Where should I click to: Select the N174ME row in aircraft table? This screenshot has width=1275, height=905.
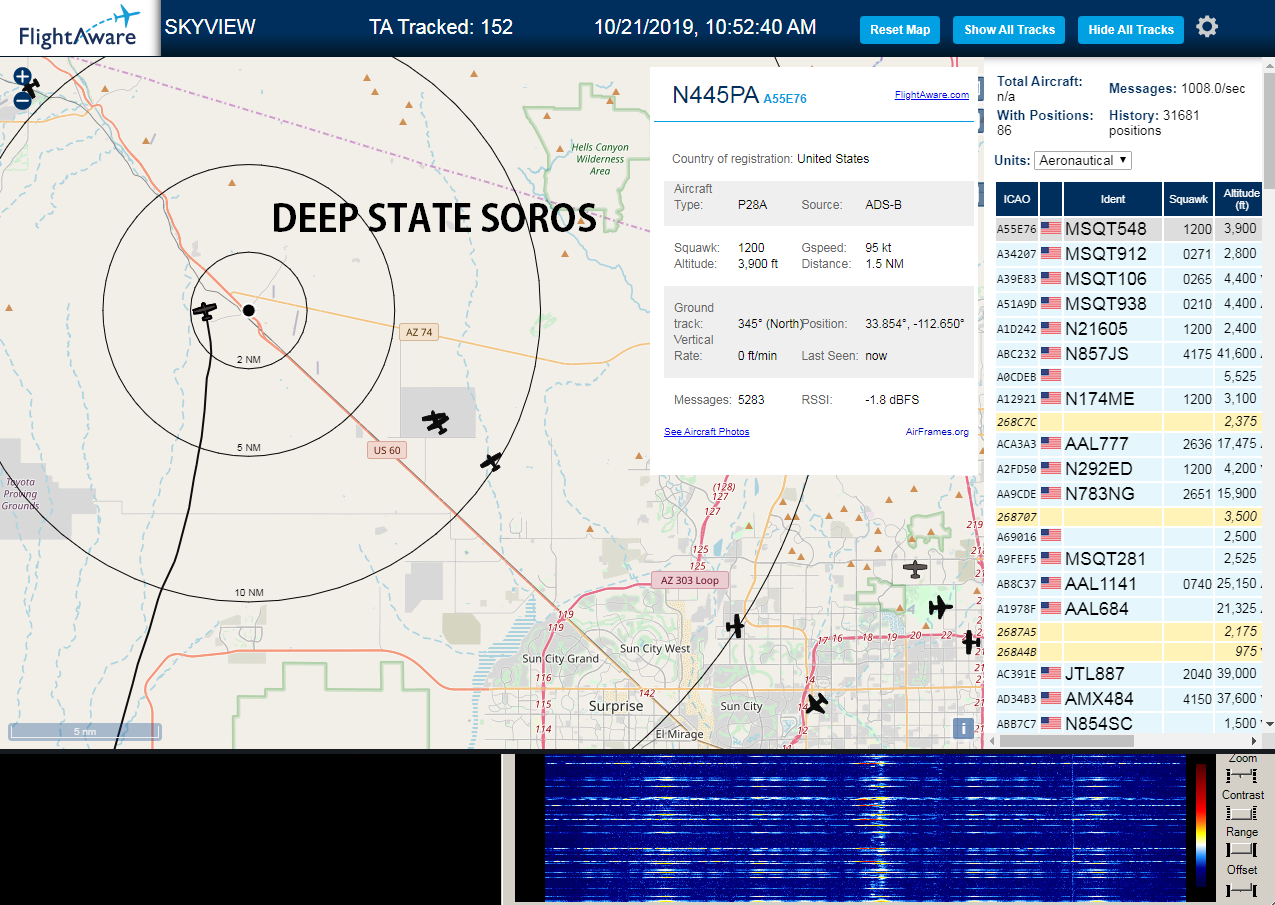[x=1130, y=399]
